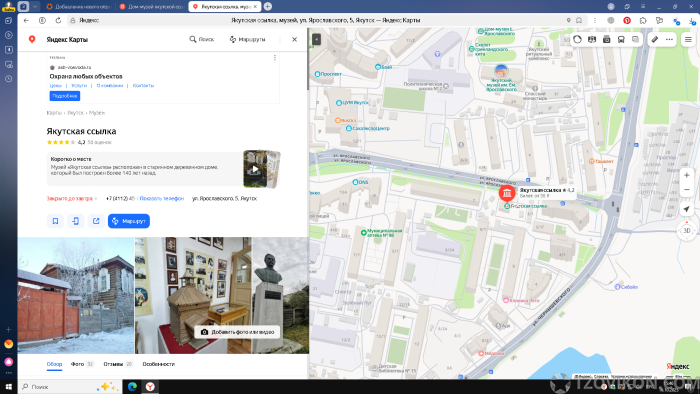
Task: Zoom out on the map with minus
Action: [687, 190]
